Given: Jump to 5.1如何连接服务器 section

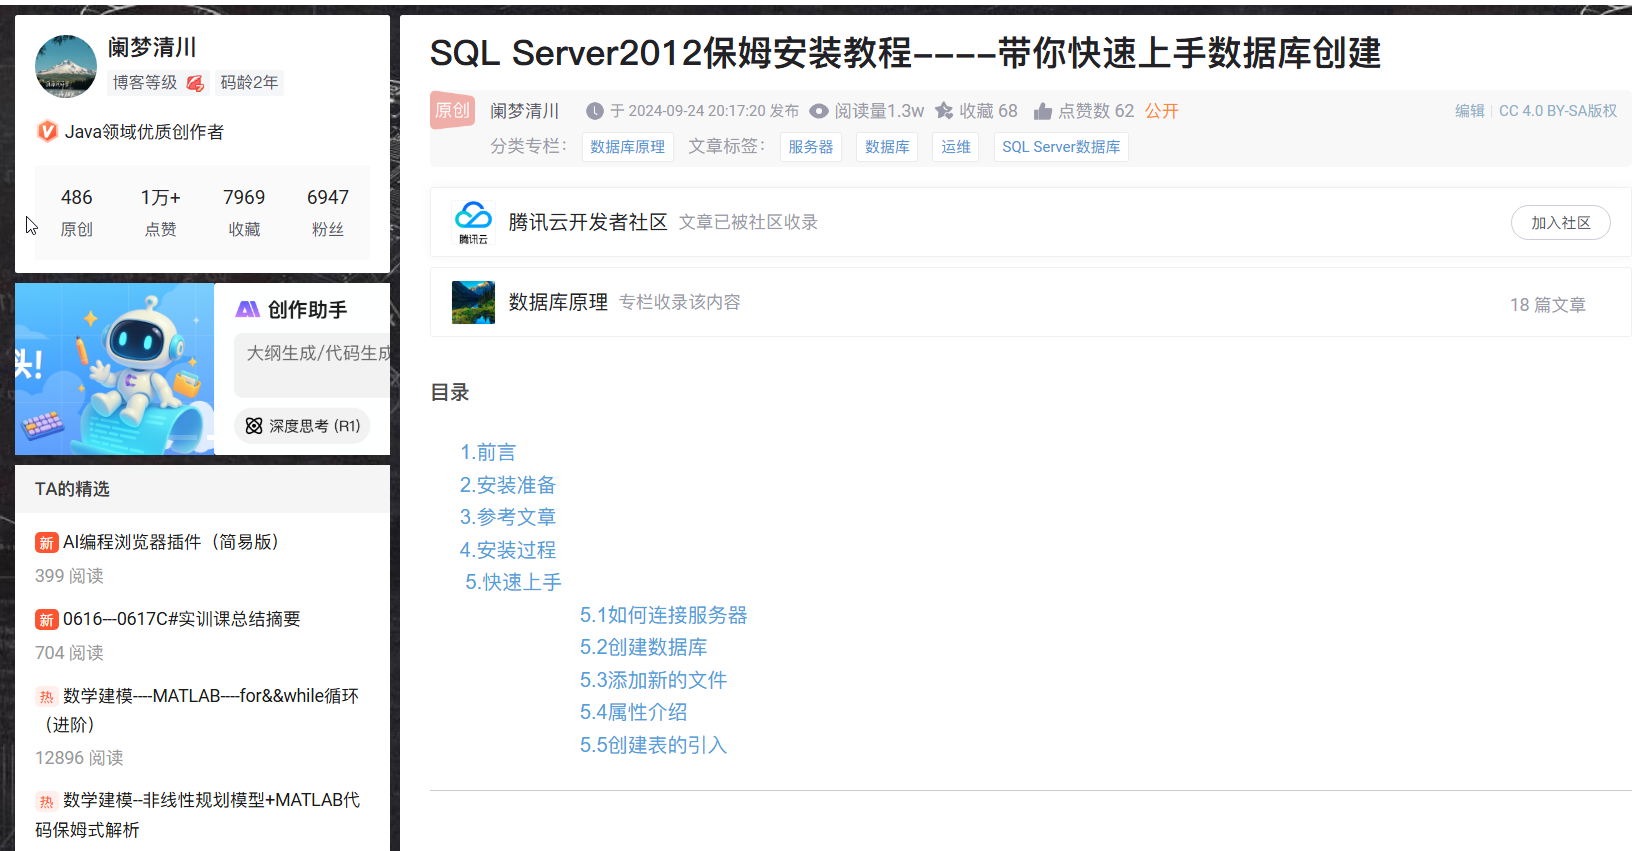Looking at the screenshot, I should pos(664,615).
